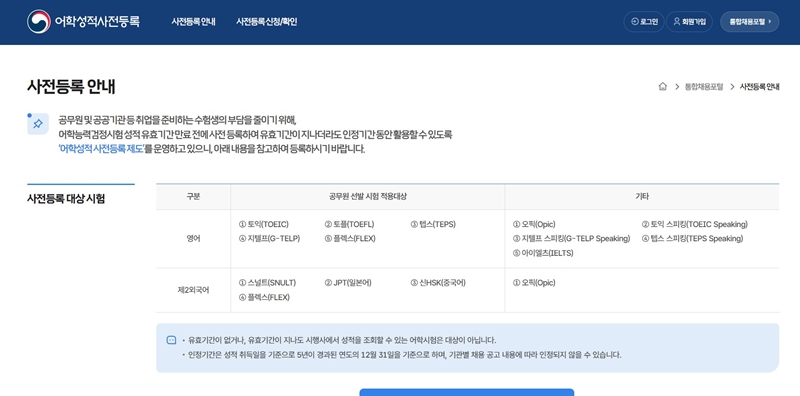
Task: Click the 사전등록 안내 page heading
Action: click(71, 87)
